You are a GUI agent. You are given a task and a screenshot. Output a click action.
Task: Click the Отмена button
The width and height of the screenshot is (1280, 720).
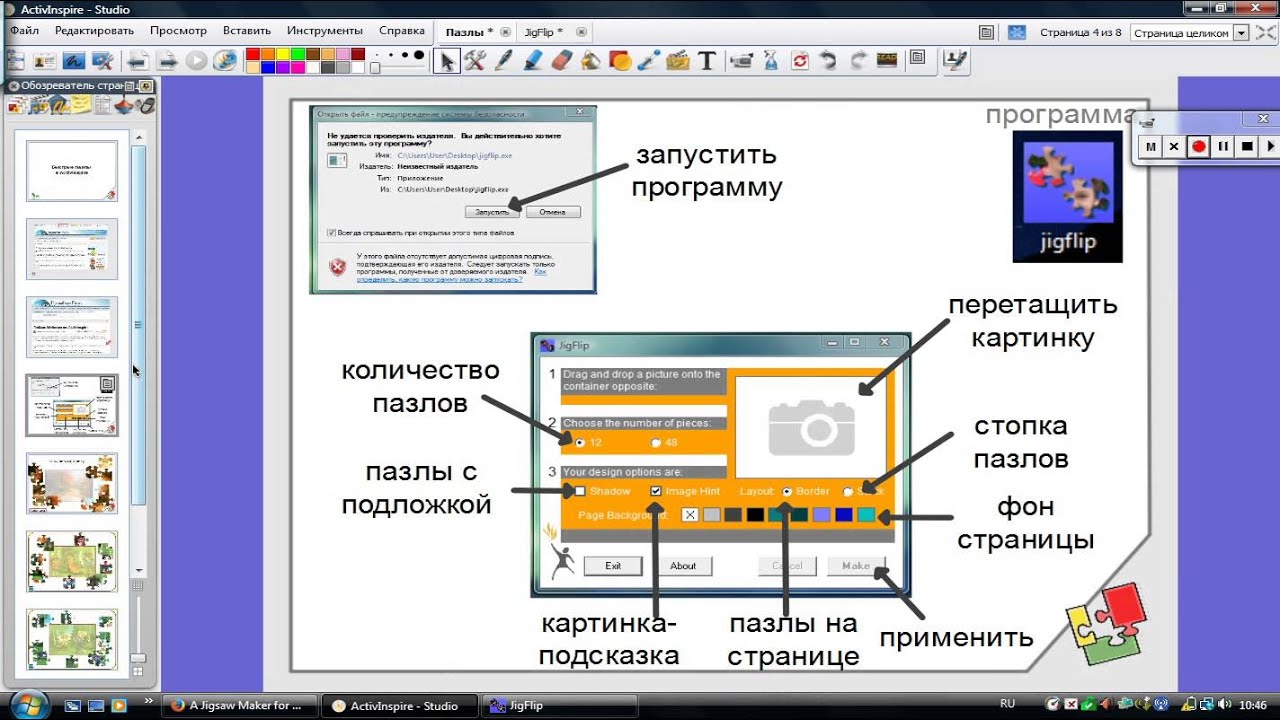coord(553,212)
